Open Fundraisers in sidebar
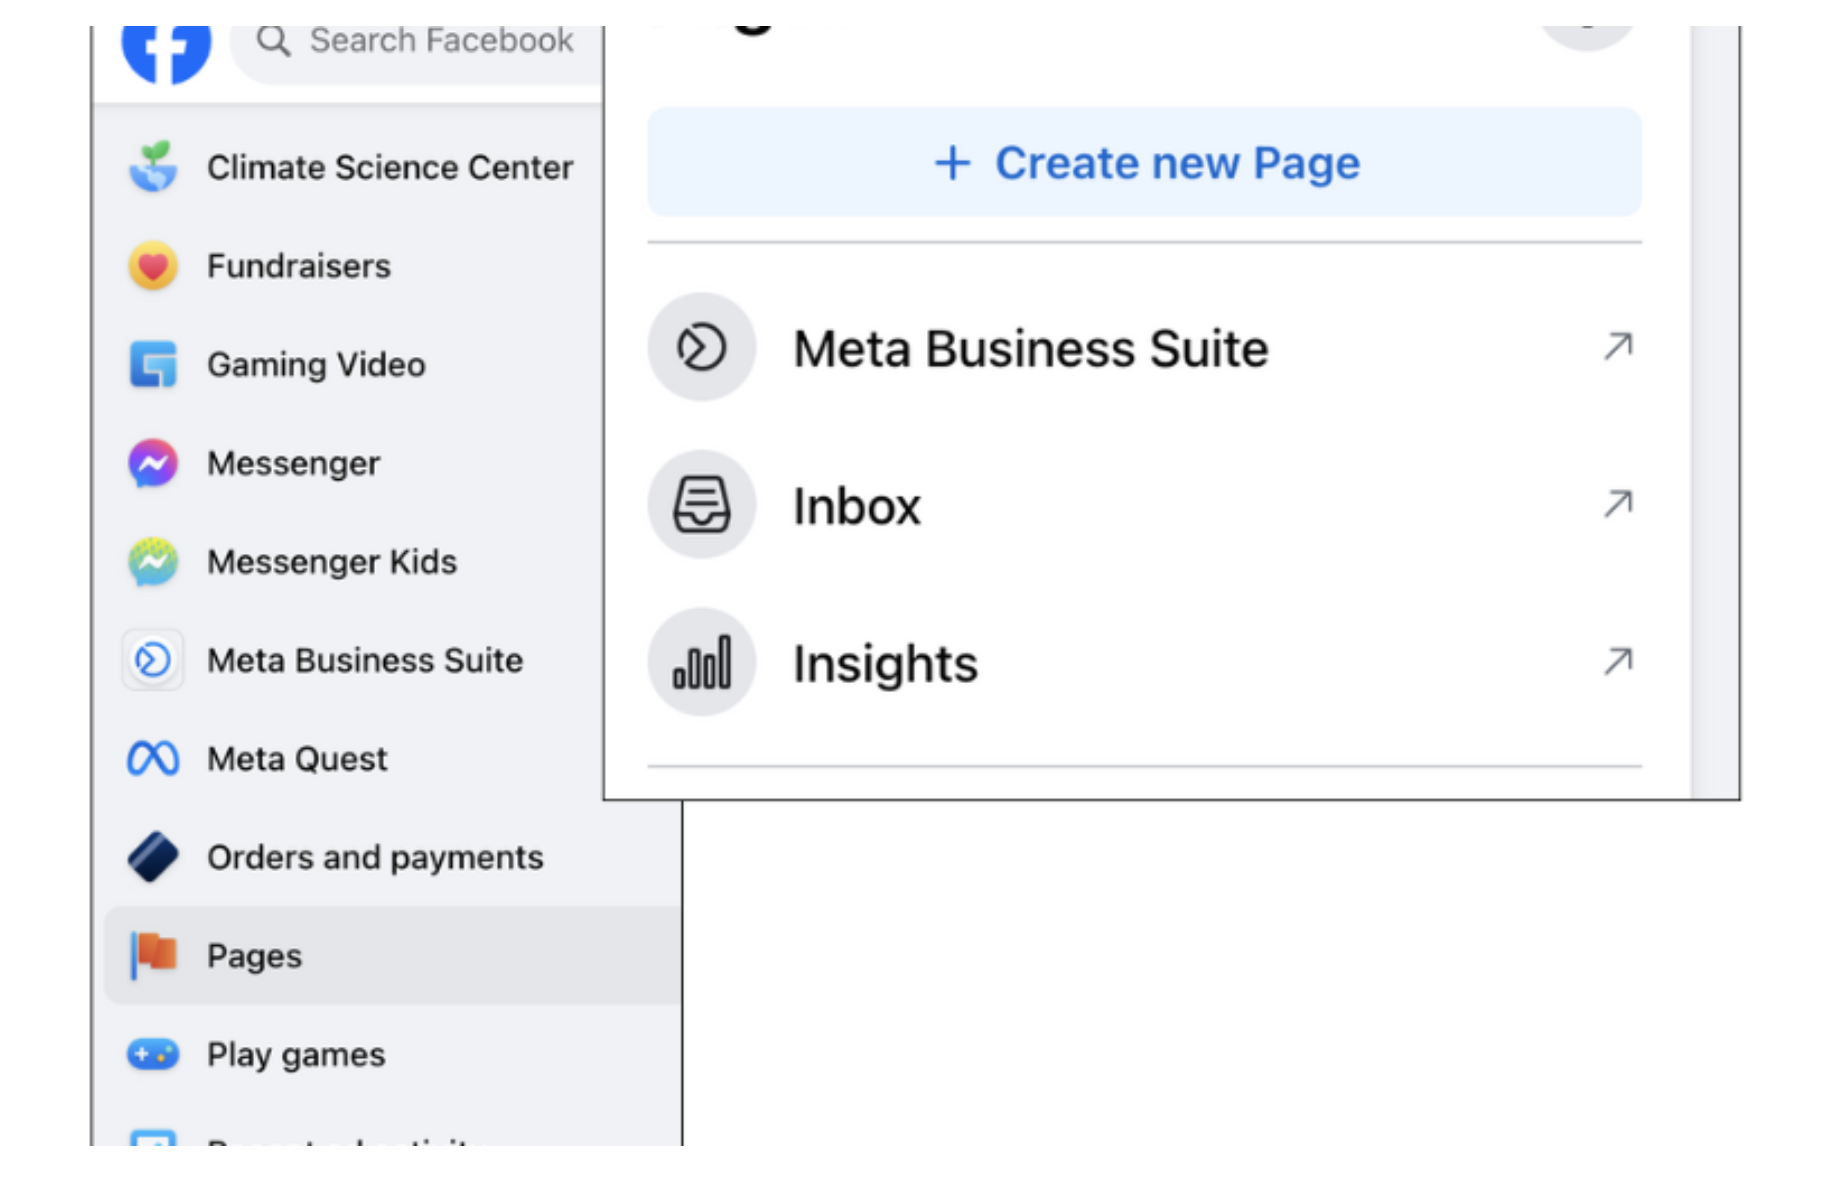The height and width of the screenshot is (1182, 1822). [x=299, y=266]
